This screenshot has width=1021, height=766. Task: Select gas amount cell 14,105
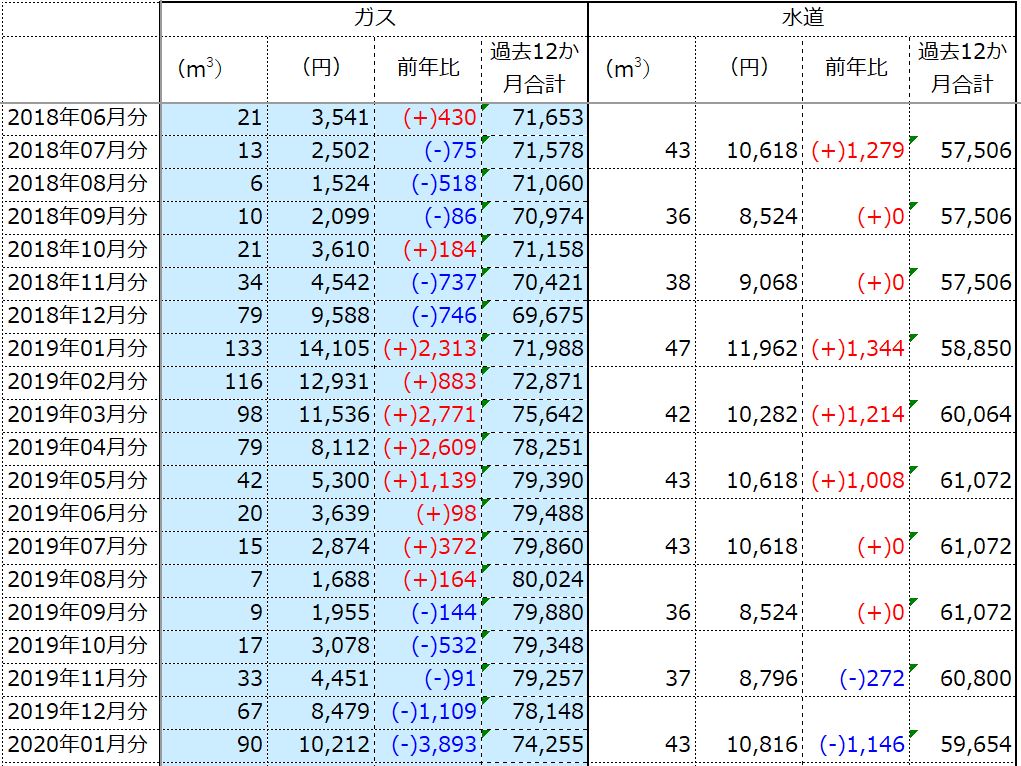(x=321, y=350)
